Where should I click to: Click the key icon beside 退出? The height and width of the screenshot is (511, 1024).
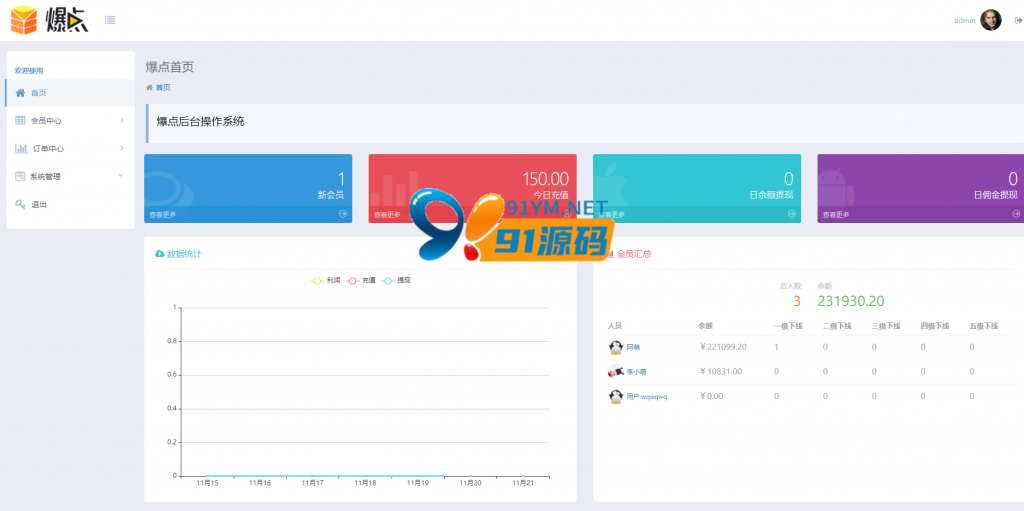[20, 205]
